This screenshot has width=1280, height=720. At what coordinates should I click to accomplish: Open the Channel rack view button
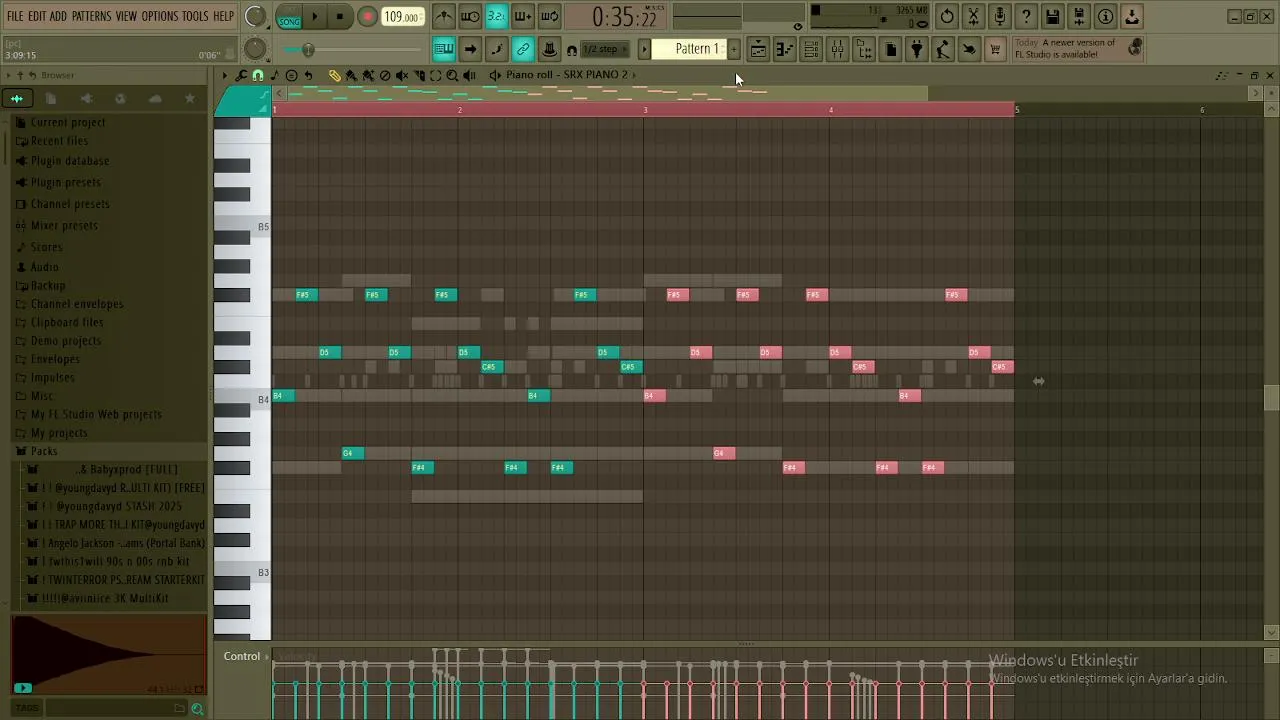pos(811,49)
